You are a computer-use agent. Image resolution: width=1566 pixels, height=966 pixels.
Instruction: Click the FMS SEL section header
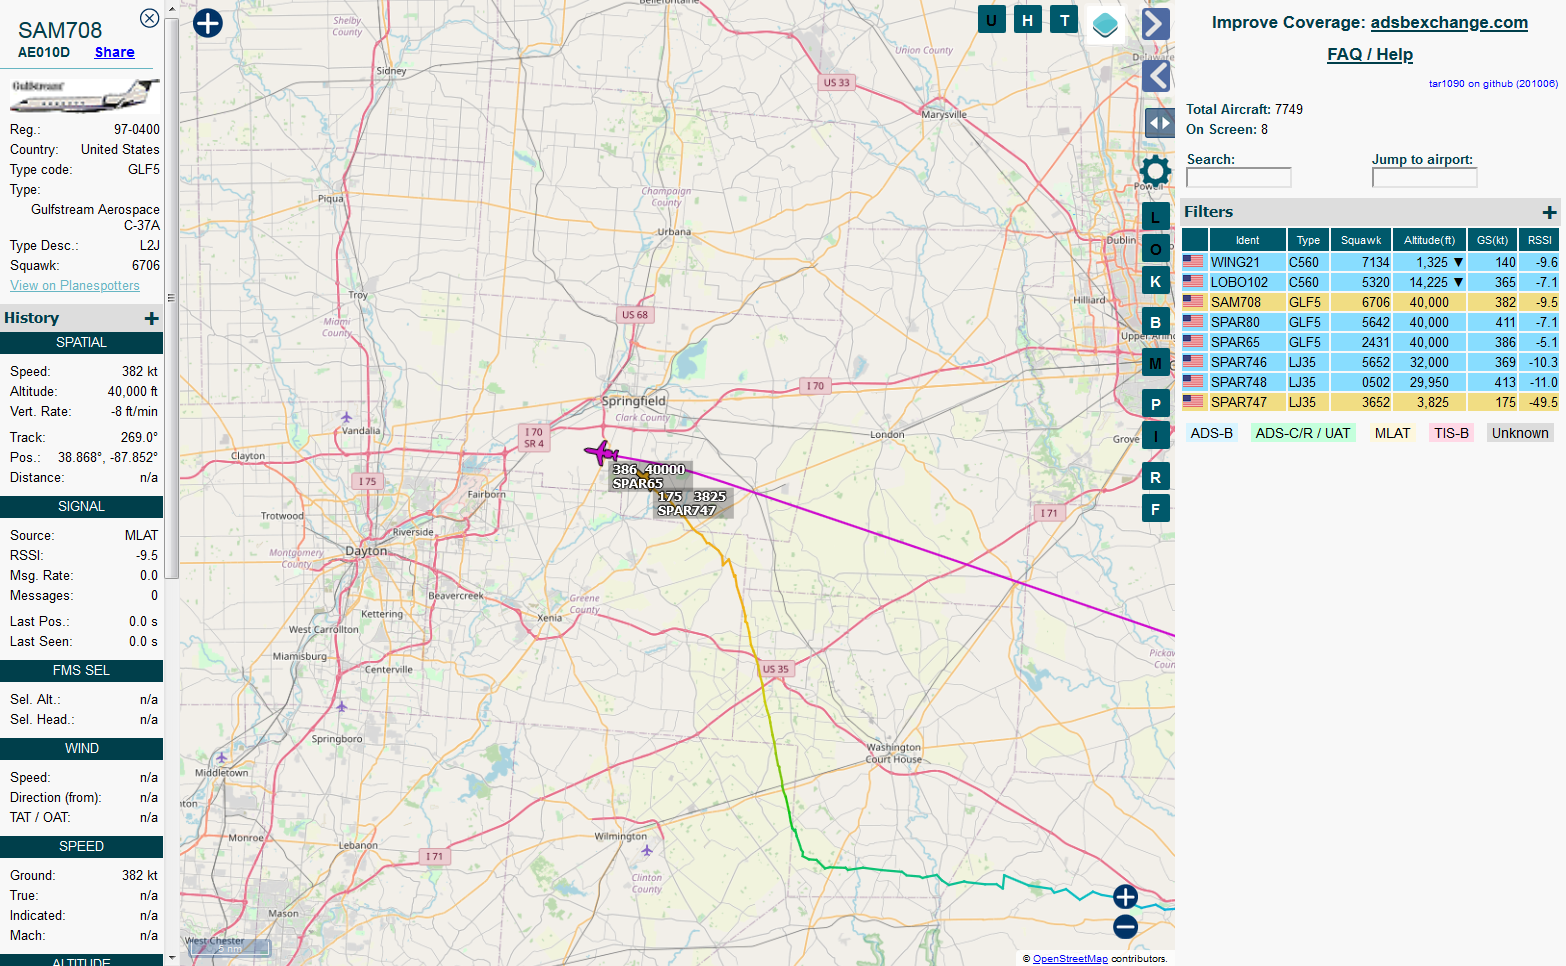pos(81,671)
